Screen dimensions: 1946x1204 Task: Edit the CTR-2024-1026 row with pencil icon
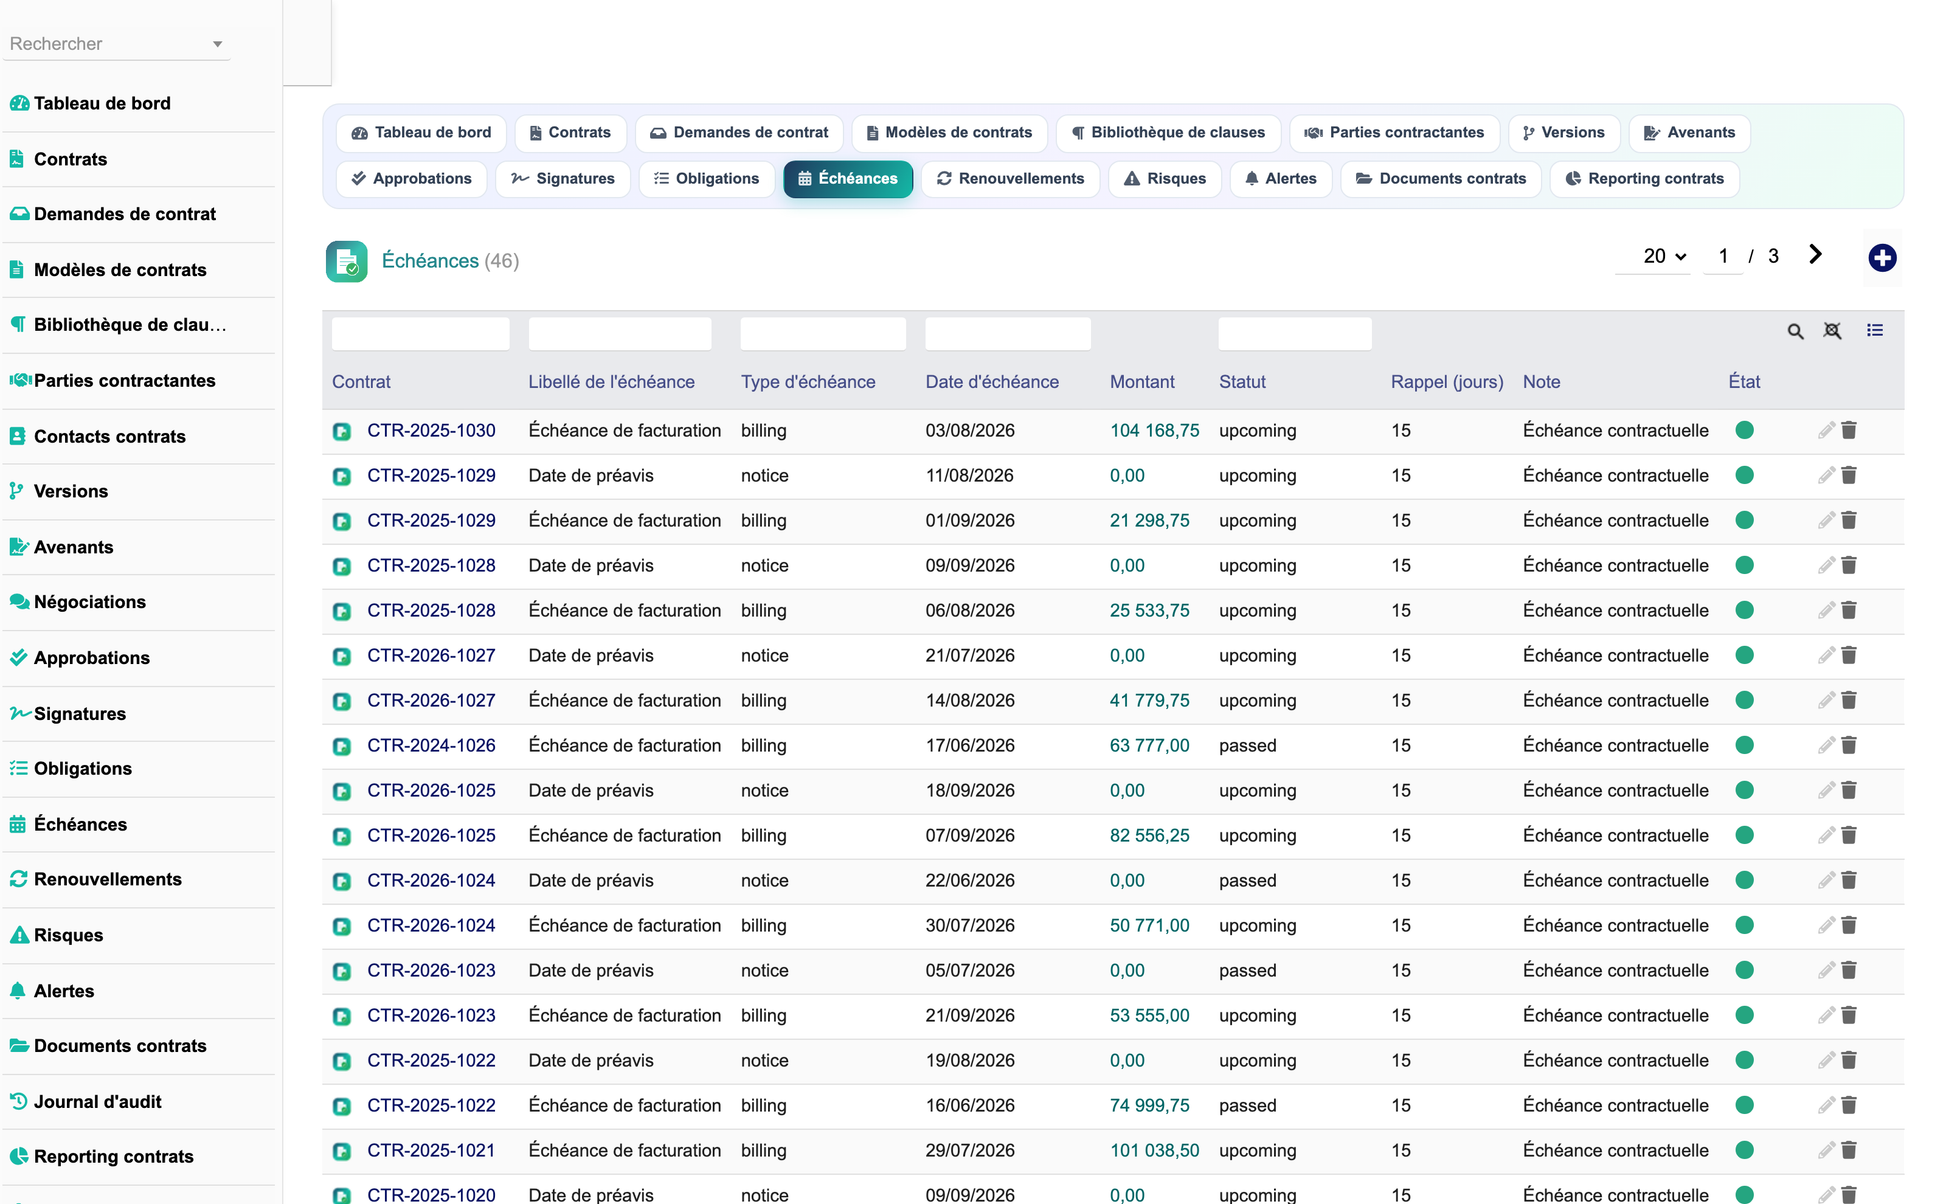pyautogui.click(x=1826, y=745)
